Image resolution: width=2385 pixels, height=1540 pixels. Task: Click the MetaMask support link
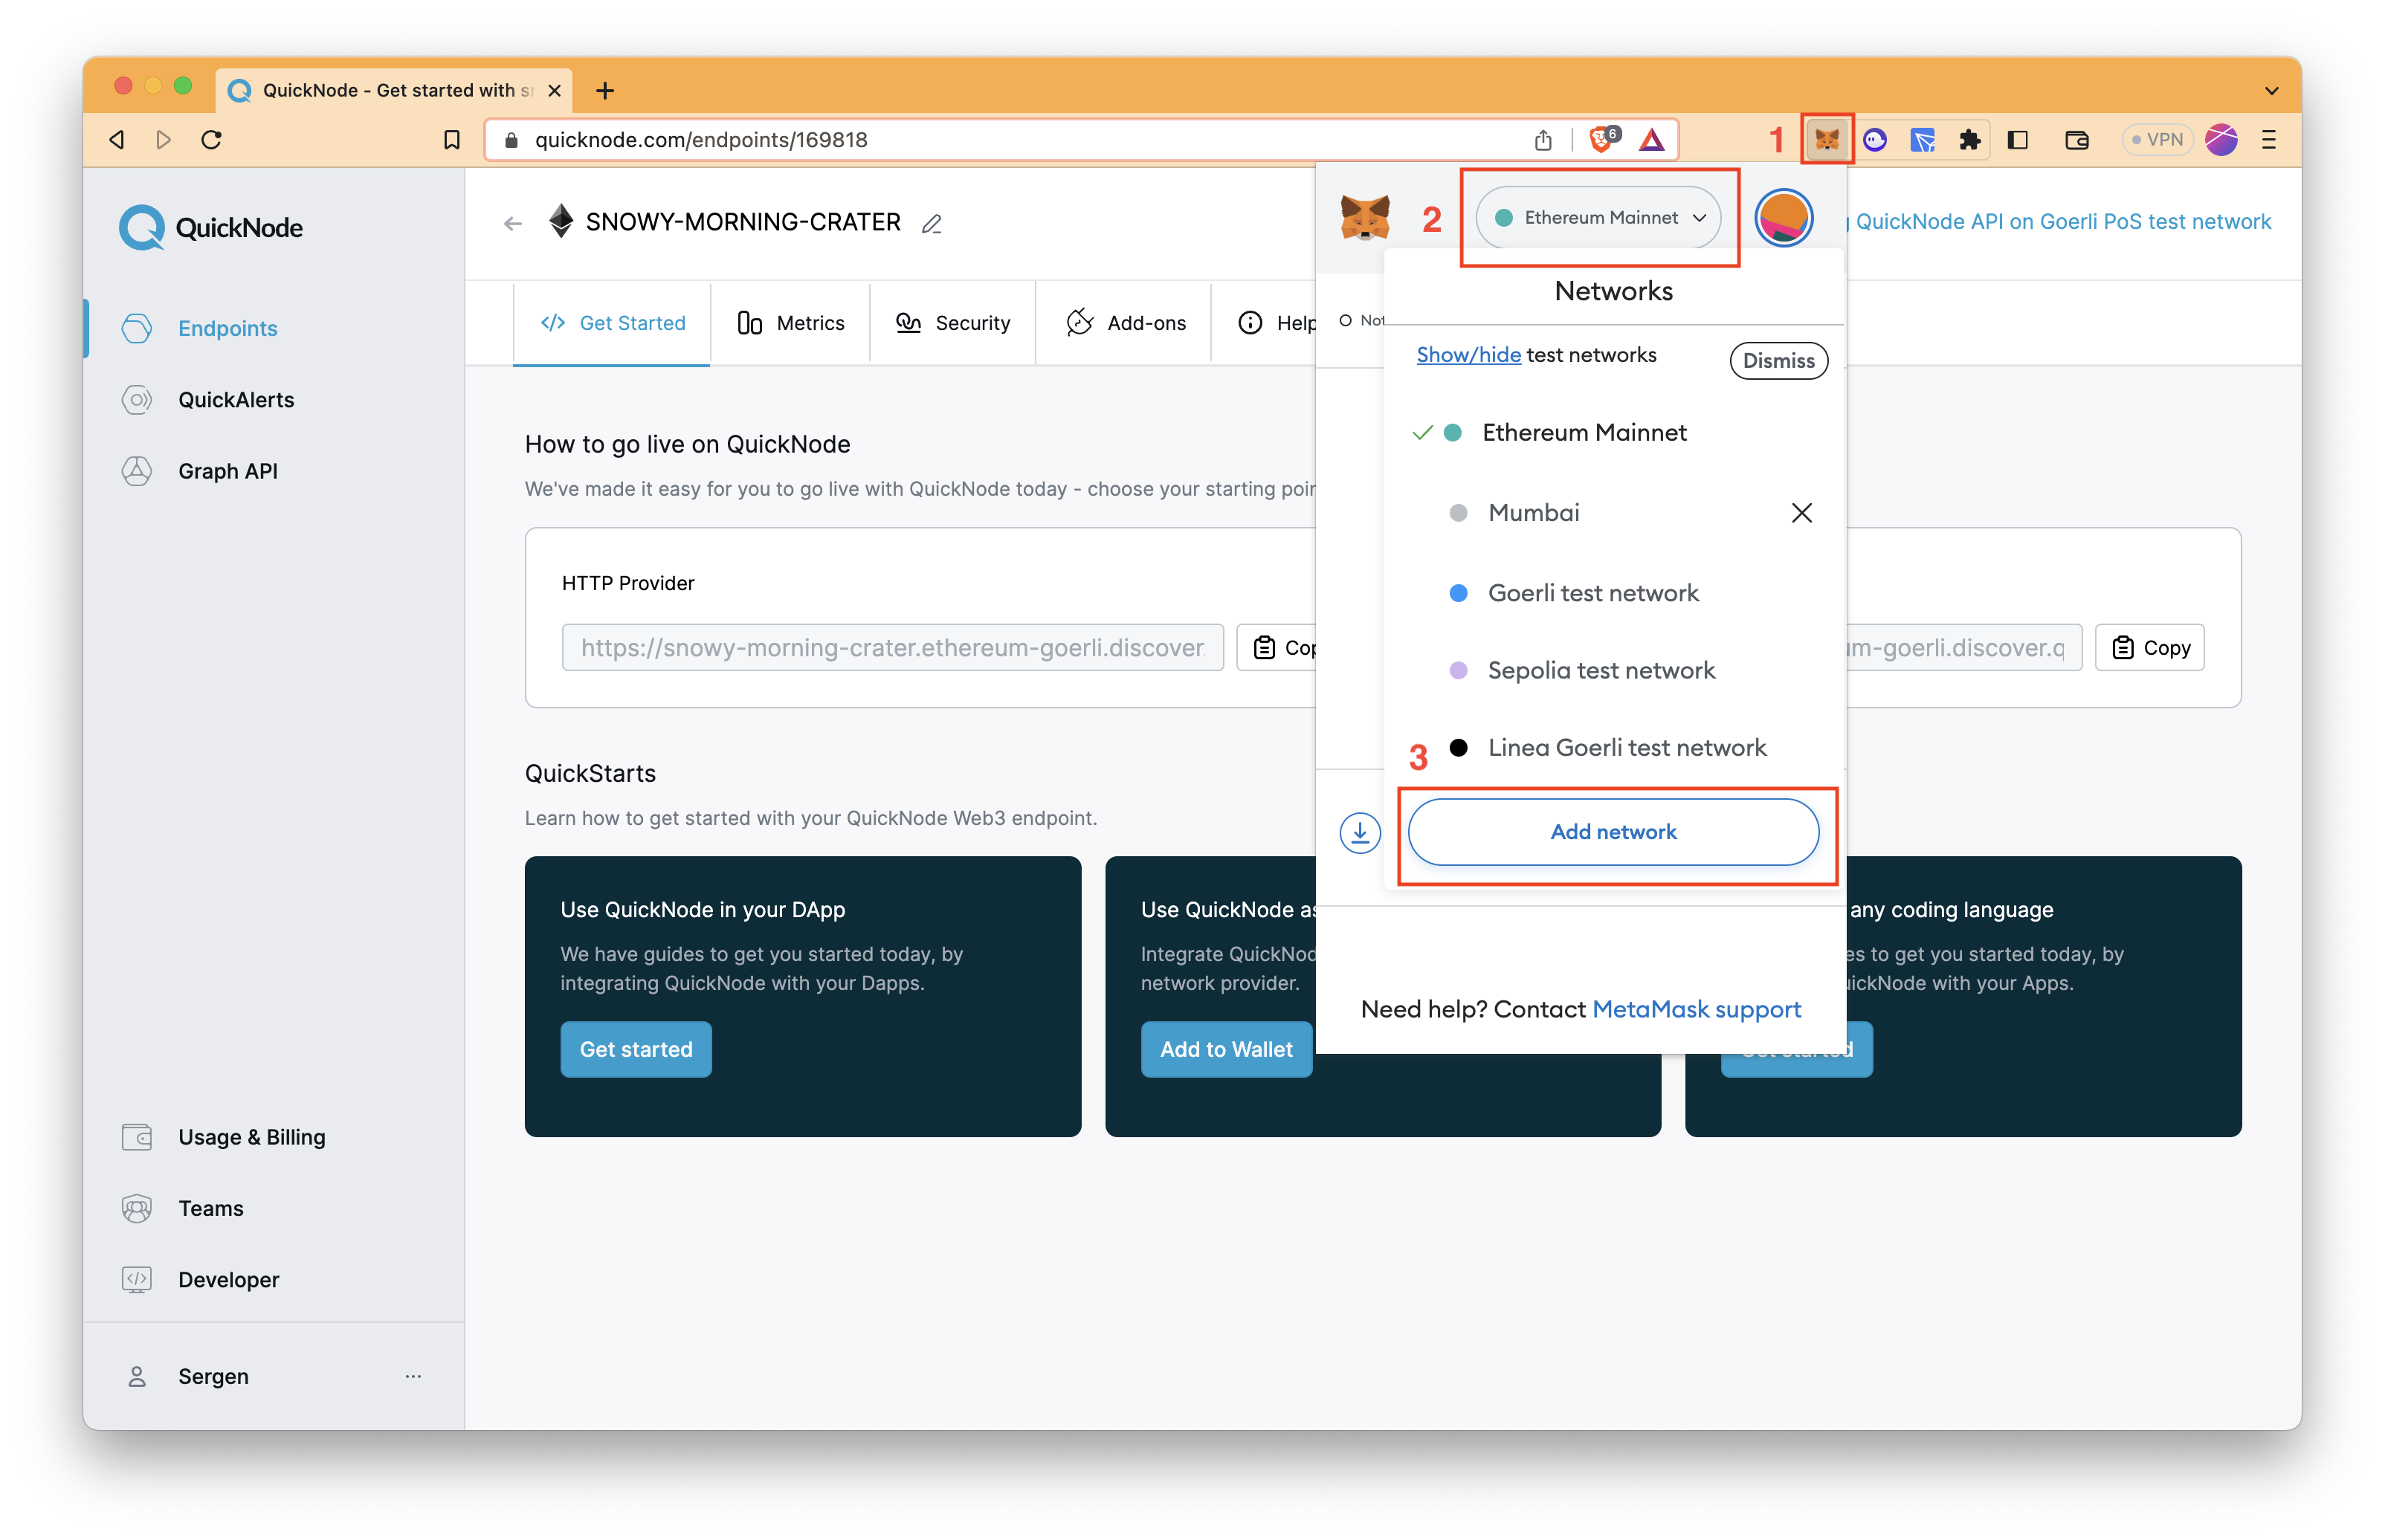click(1697, 1008)
